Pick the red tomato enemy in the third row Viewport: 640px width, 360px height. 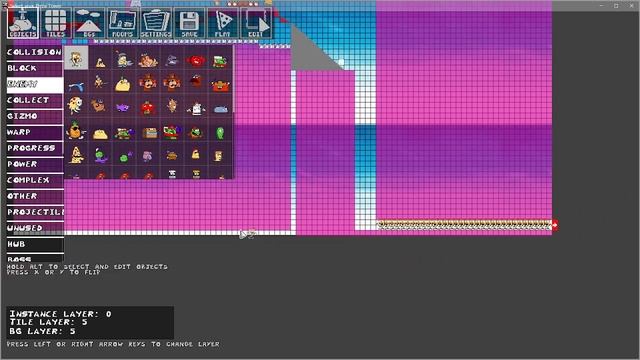pyautogui.click(x=147, y=108)
